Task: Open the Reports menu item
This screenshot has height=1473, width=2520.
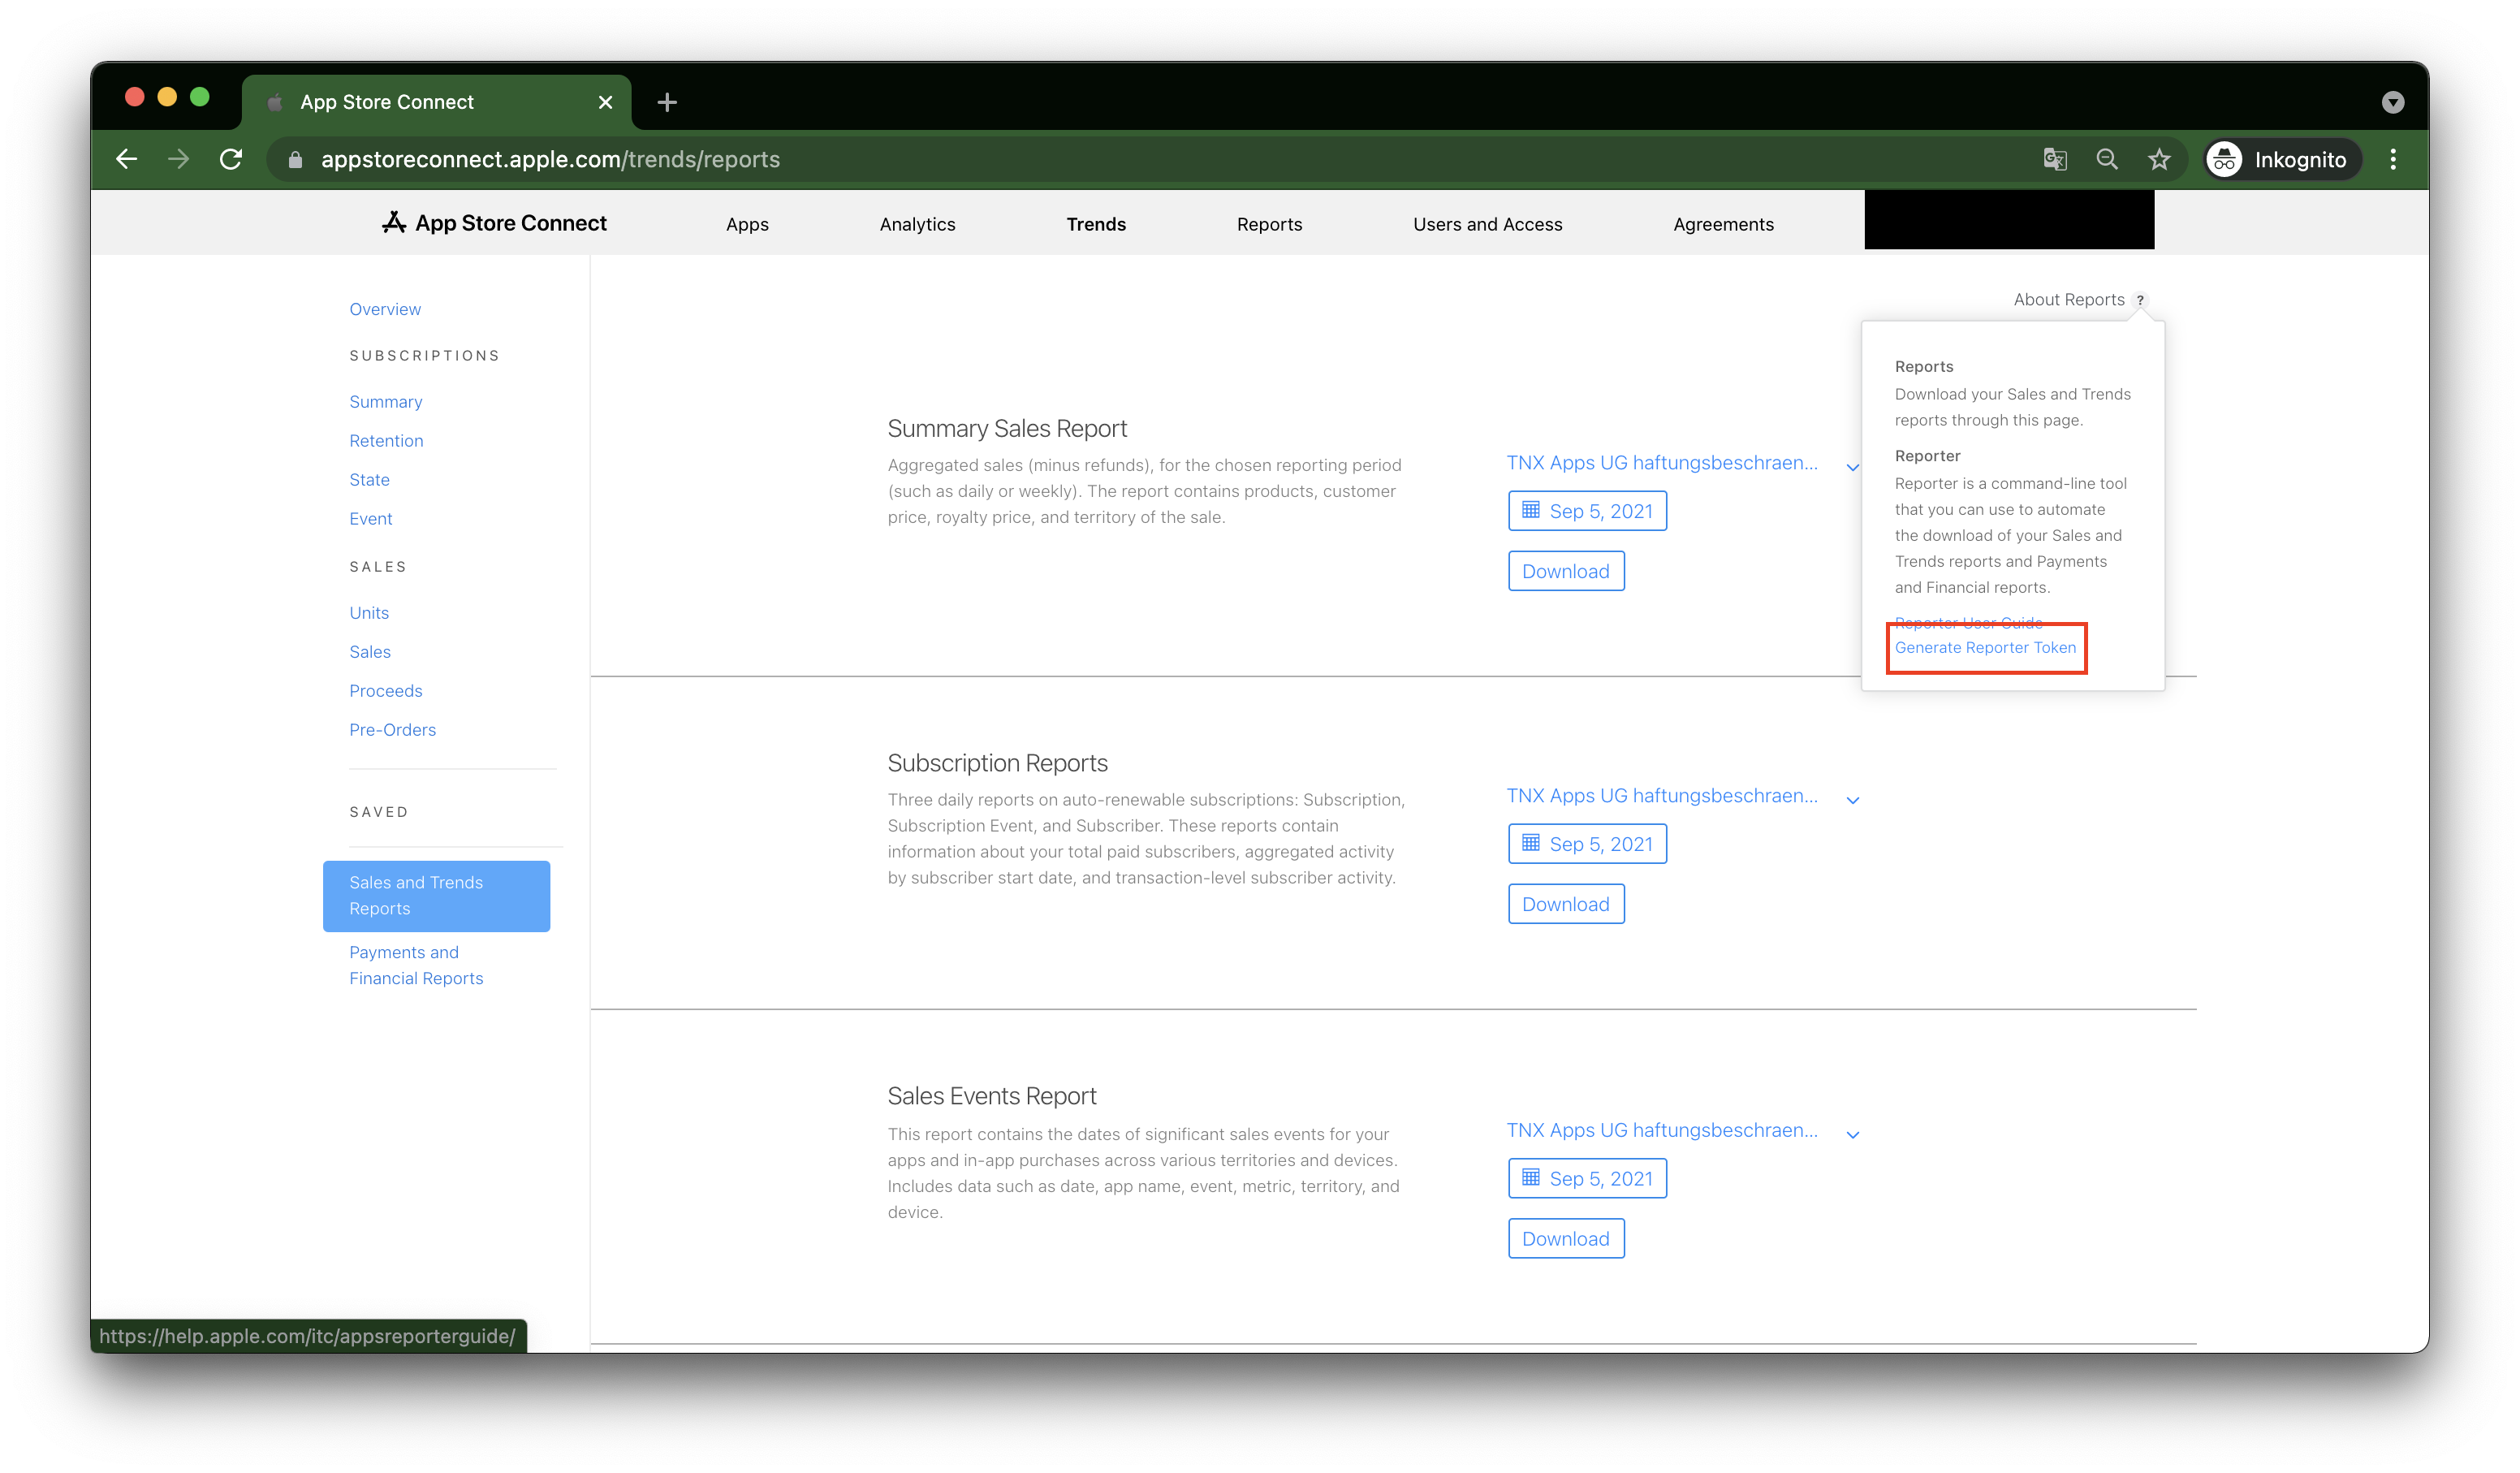Action: click(x=1269, y=224)
